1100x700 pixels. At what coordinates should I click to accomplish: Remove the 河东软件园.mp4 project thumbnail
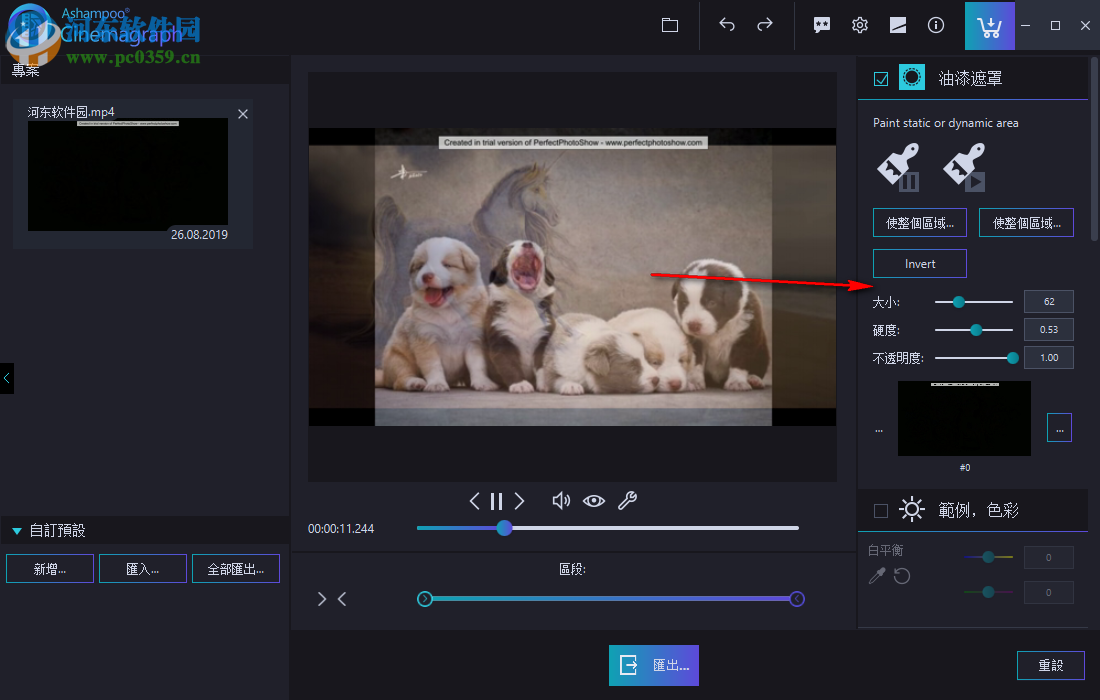click(243, 114)
